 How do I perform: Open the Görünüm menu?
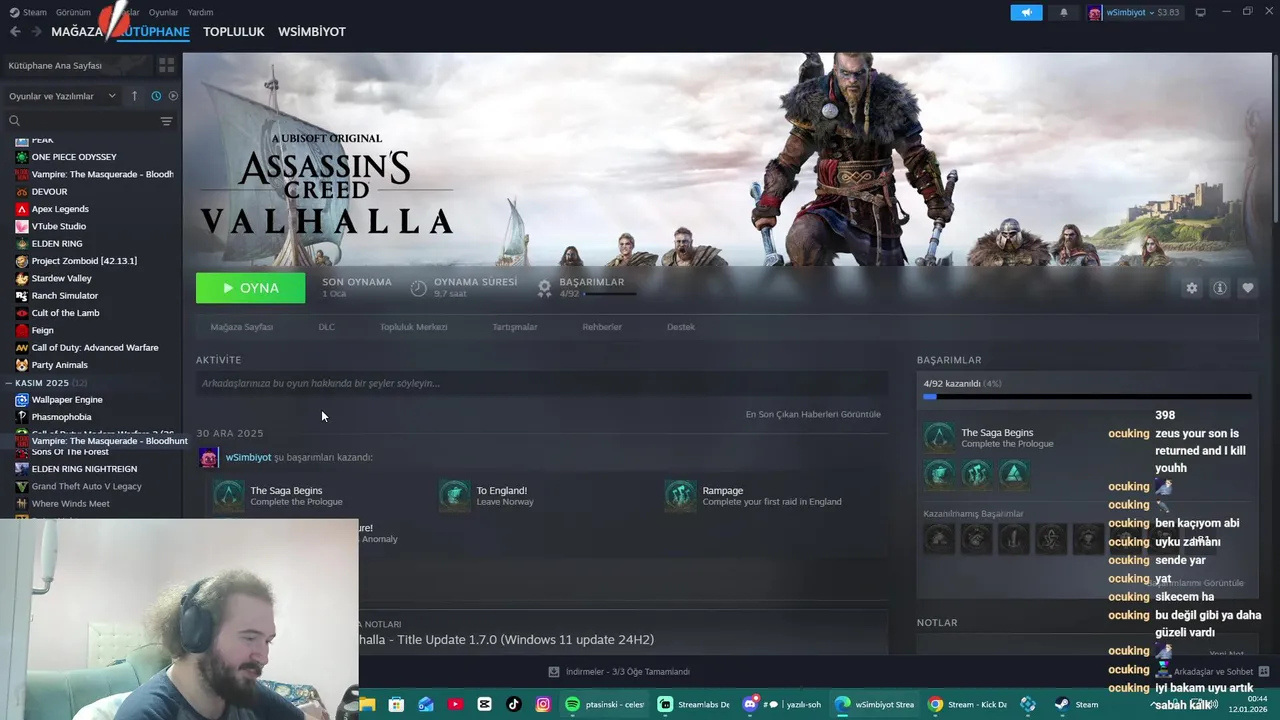(73, 13)
